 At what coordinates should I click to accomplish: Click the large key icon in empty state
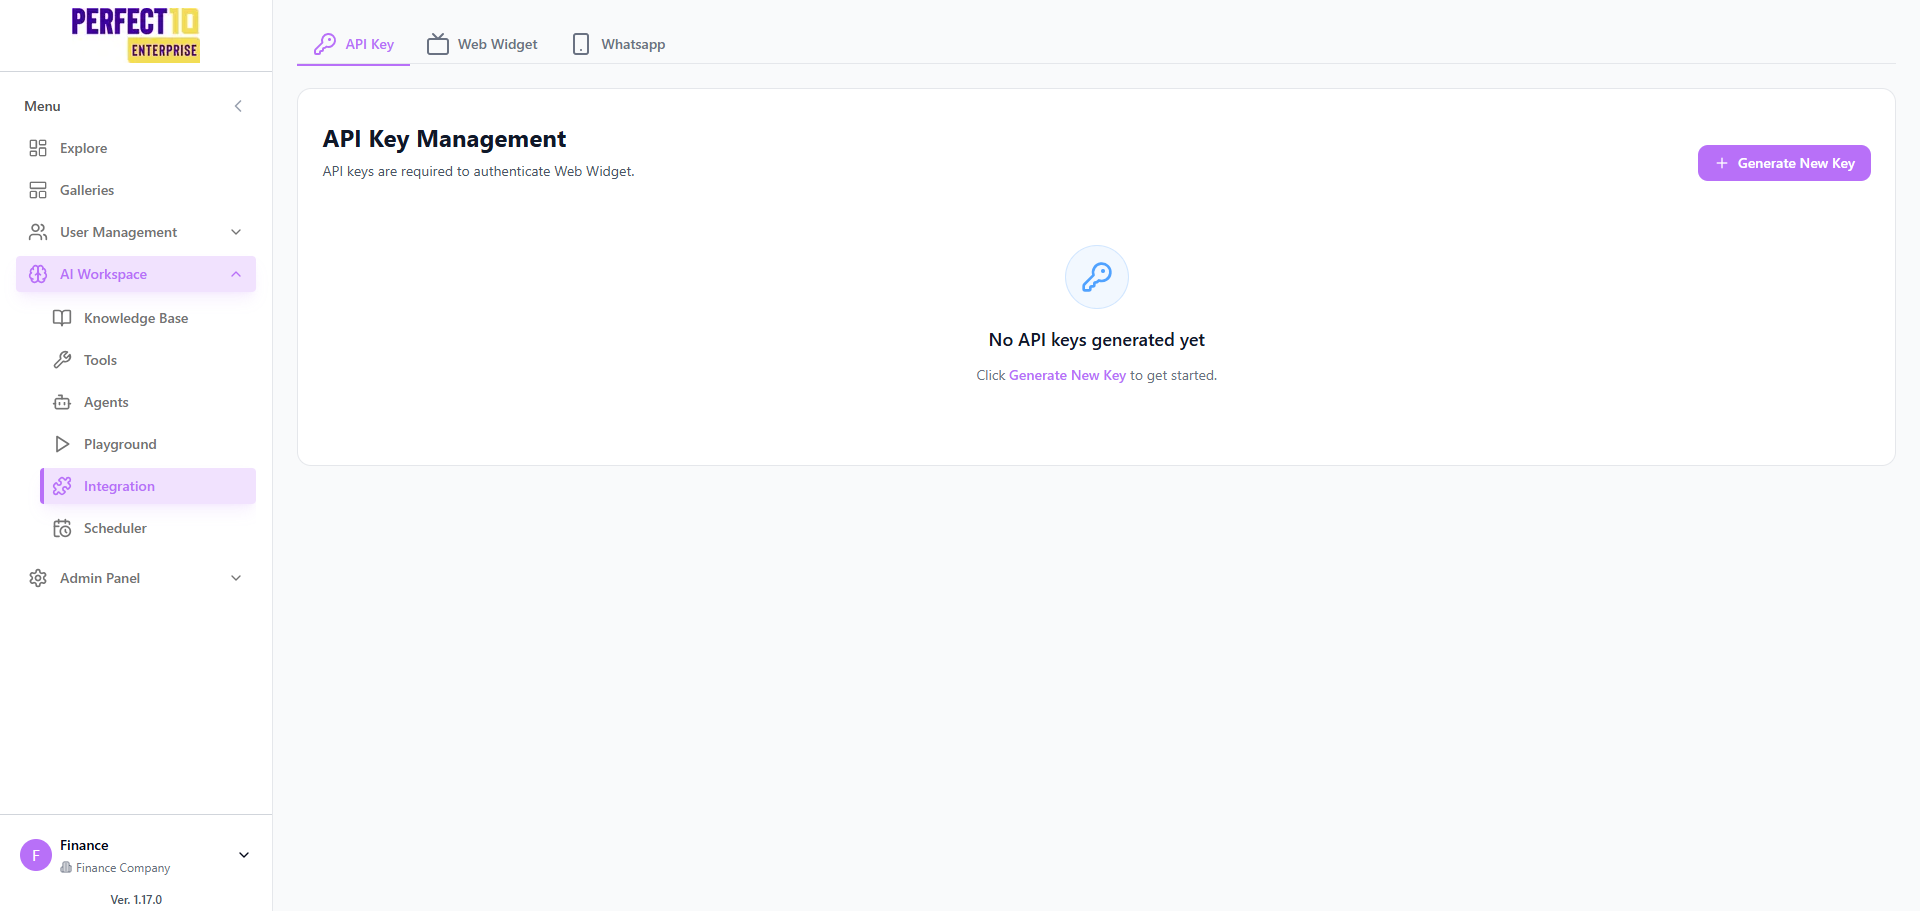pos(1097,277)
